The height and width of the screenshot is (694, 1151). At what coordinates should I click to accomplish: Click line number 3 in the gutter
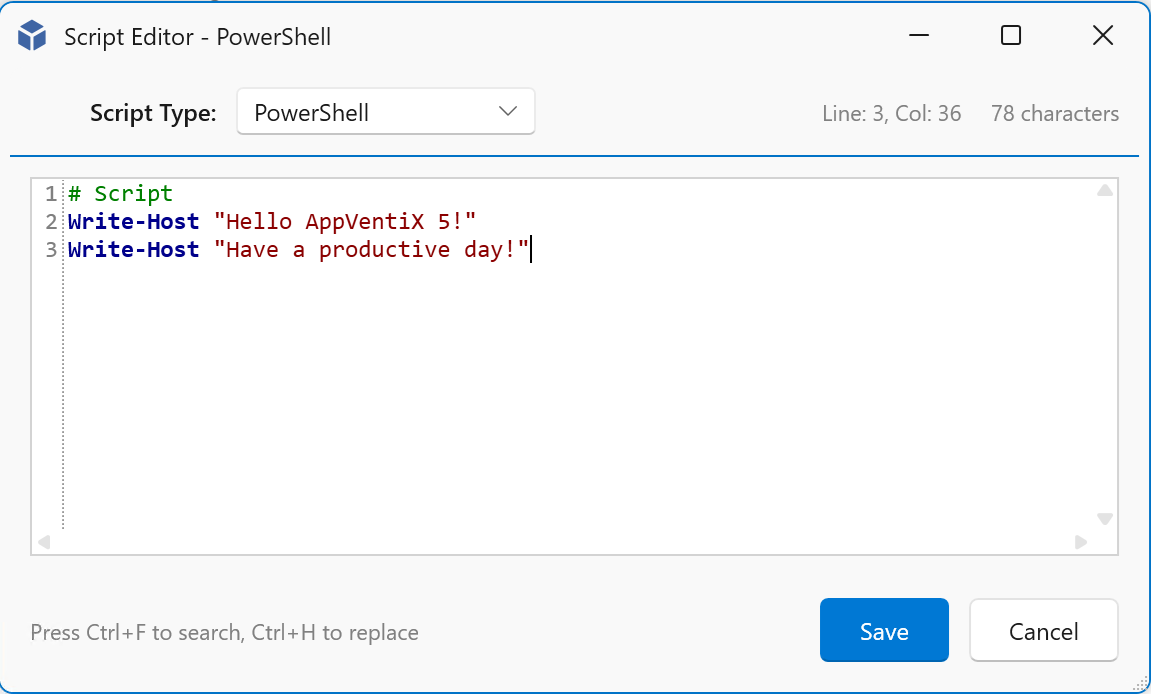(51, 250)
